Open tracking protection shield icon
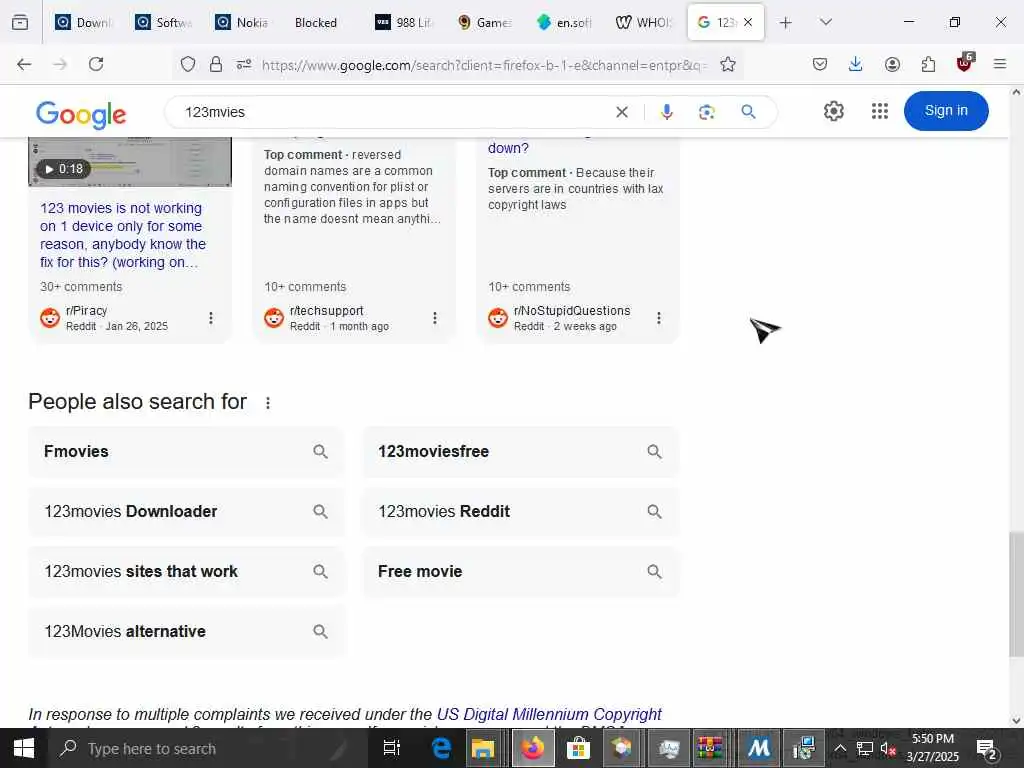 coord(188,64)
